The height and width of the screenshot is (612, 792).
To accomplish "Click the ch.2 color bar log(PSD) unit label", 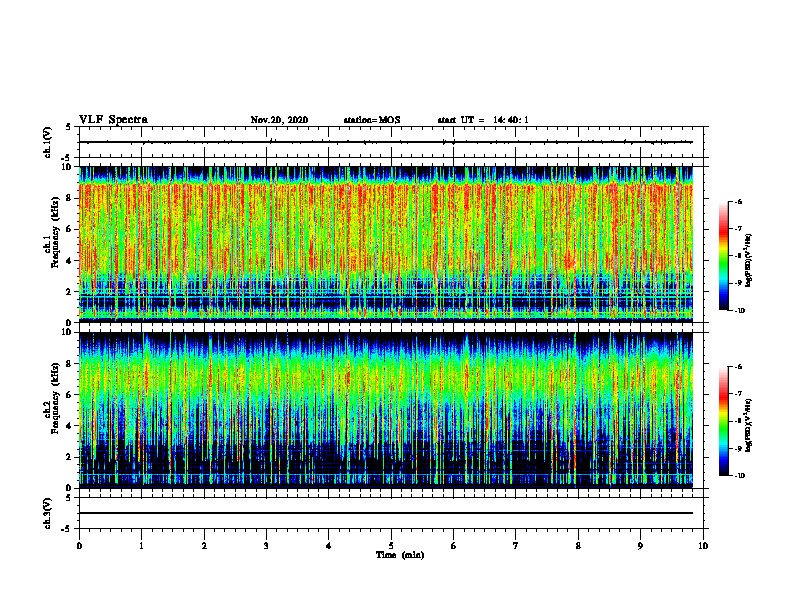I will [x=749, y=425].
